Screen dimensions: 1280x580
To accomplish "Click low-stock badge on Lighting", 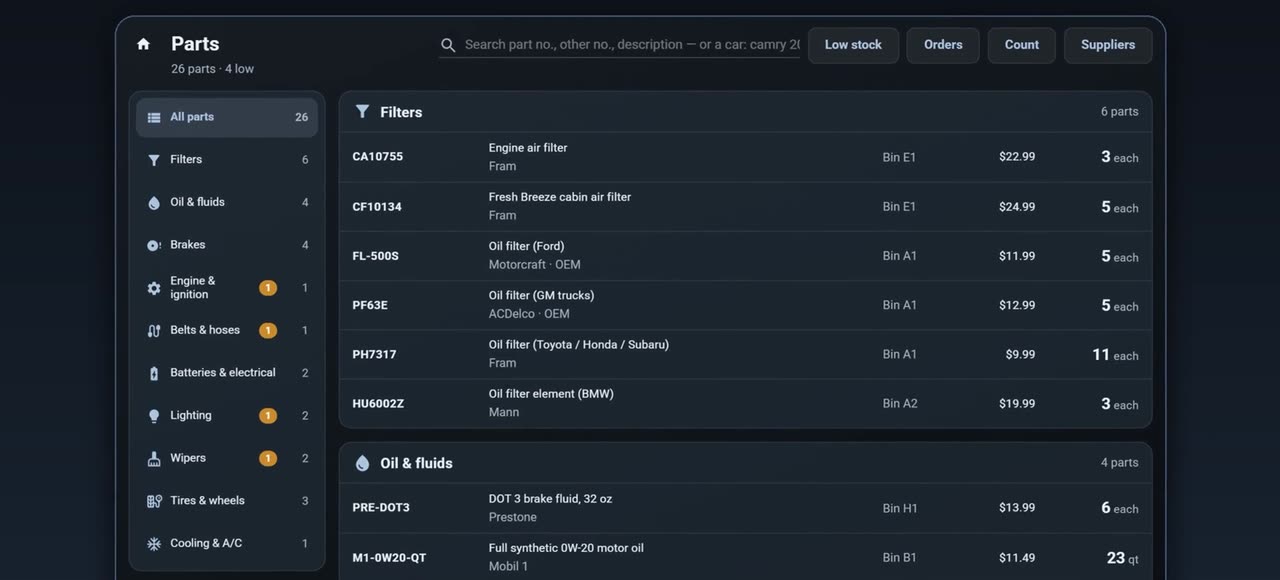I will (268, 416).
